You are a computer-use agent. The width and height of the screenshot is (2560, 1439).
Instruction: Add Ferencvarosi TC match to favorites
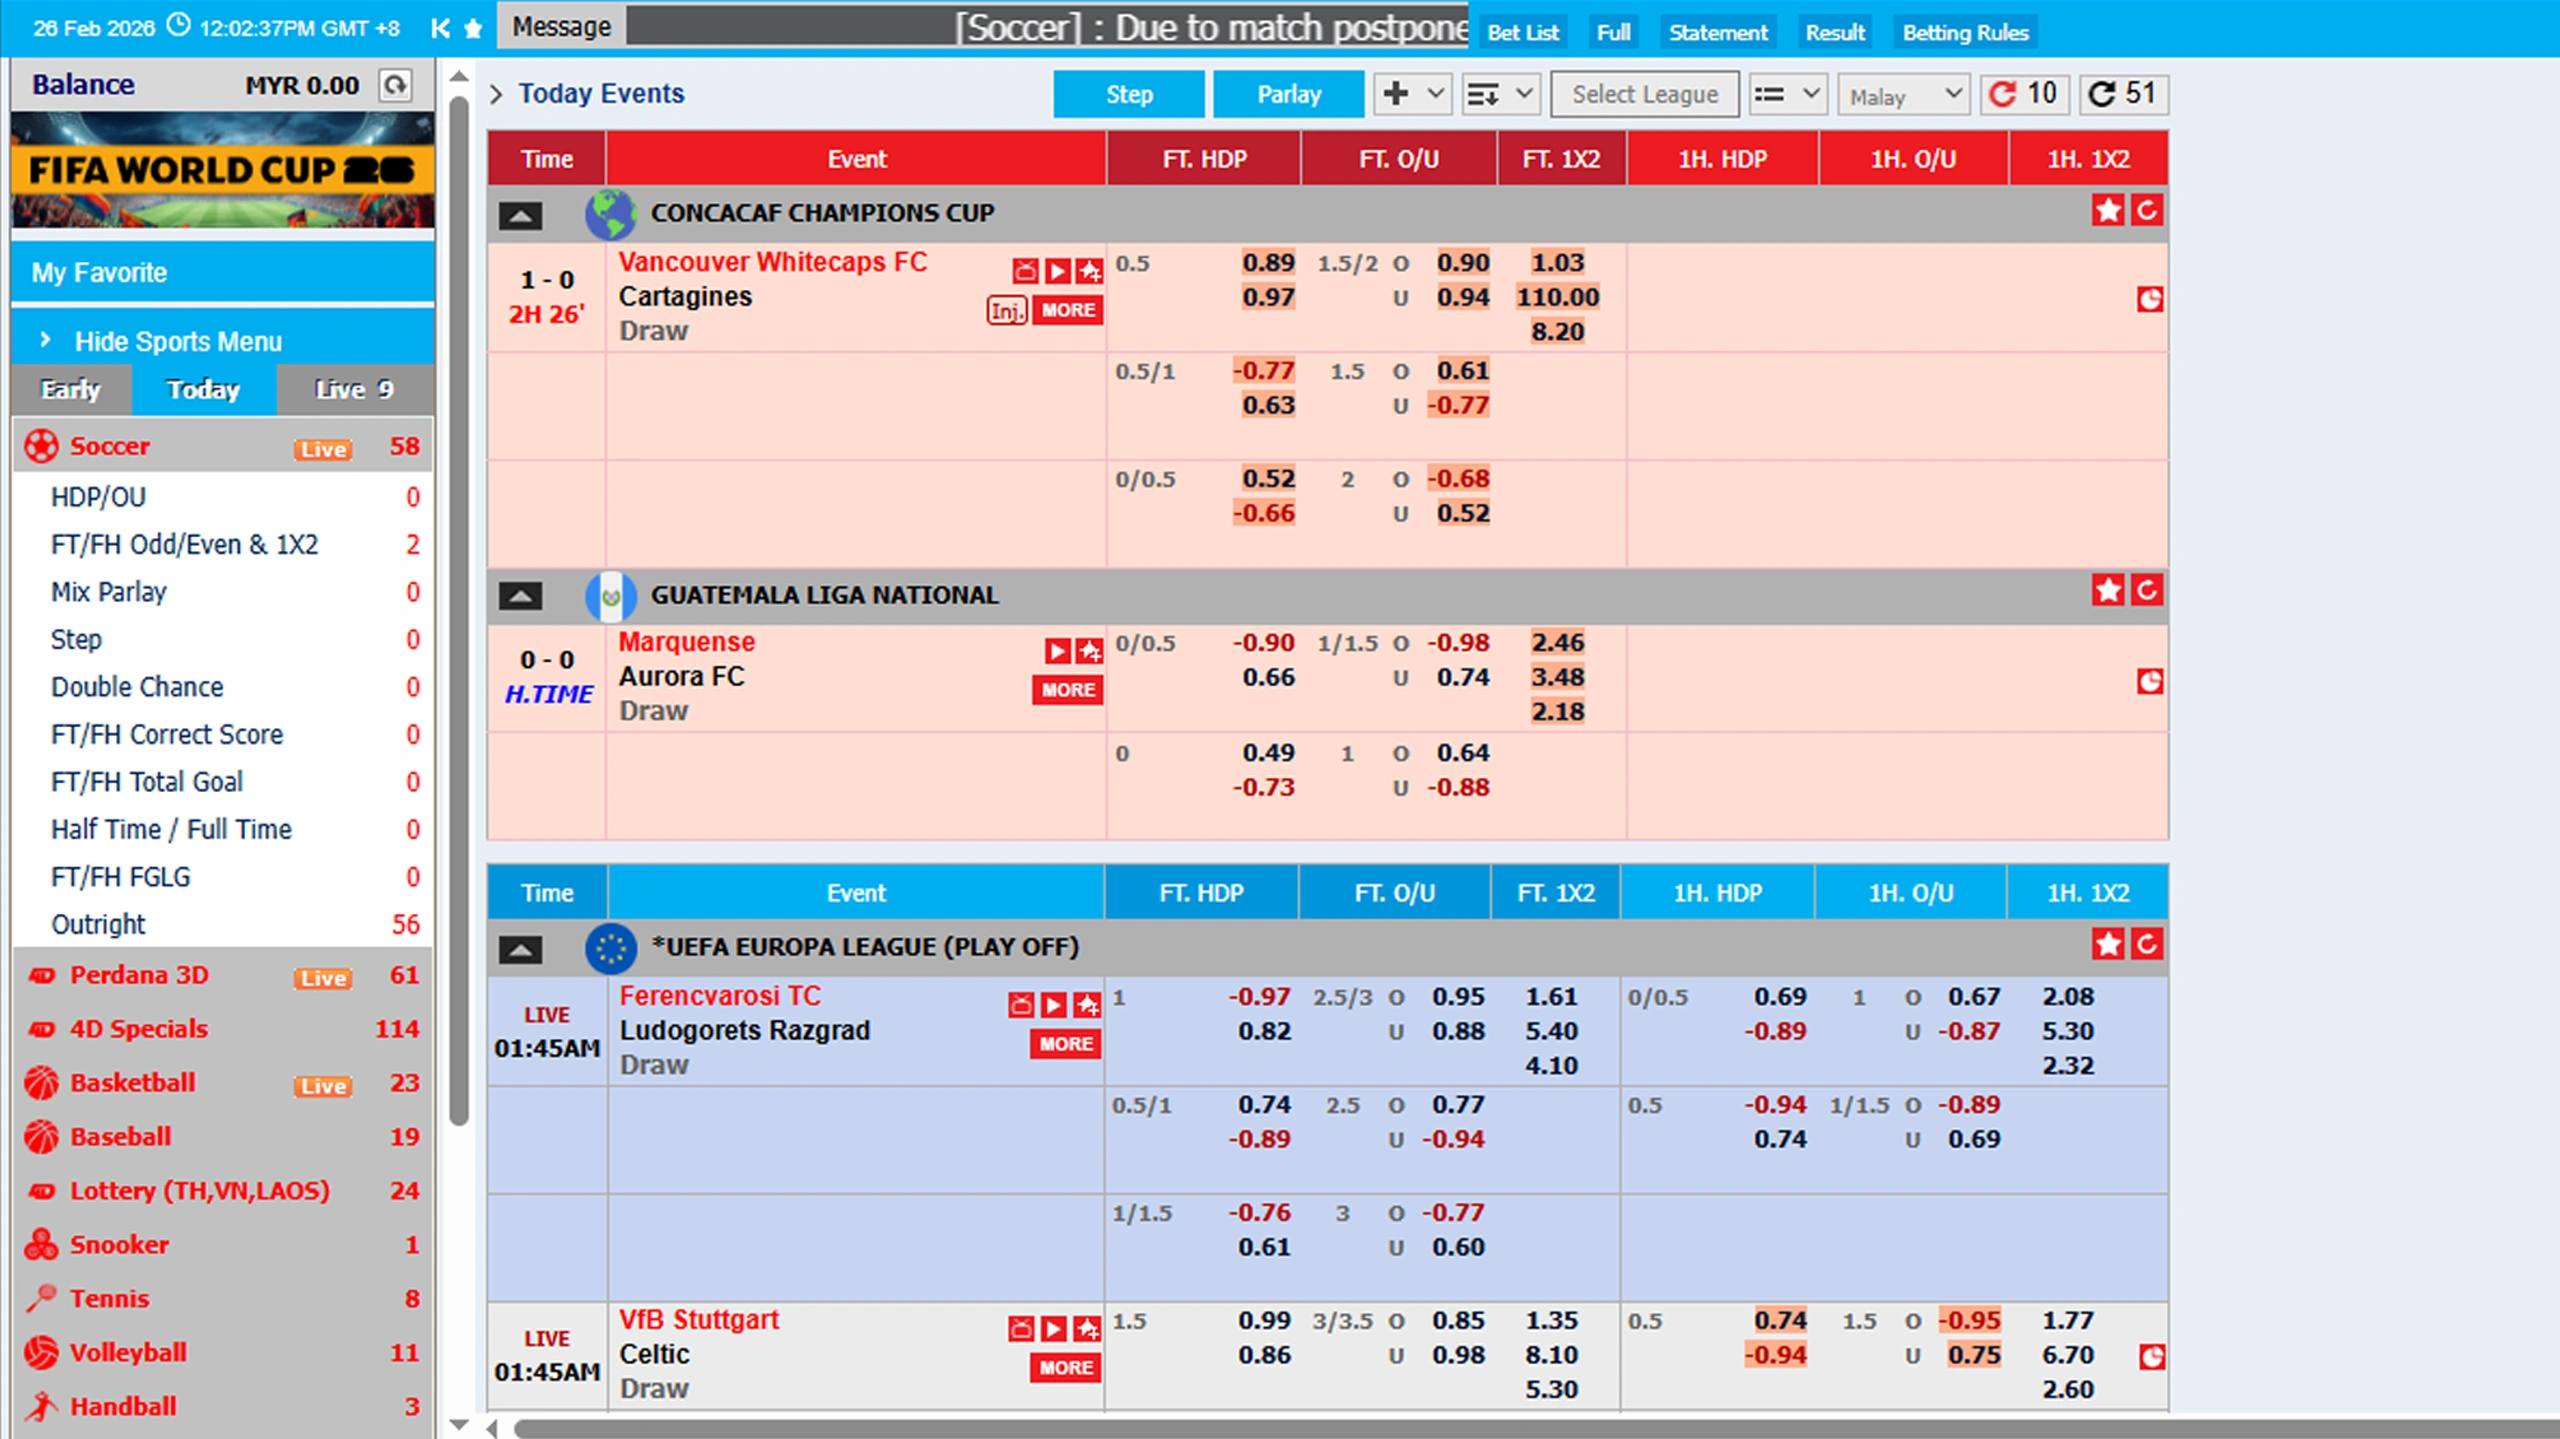(x=1087, y=1005)
